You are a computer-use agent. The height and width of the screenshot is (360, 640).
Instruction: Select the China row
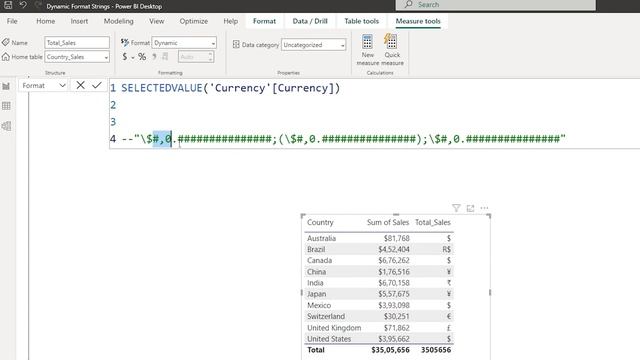379,271
